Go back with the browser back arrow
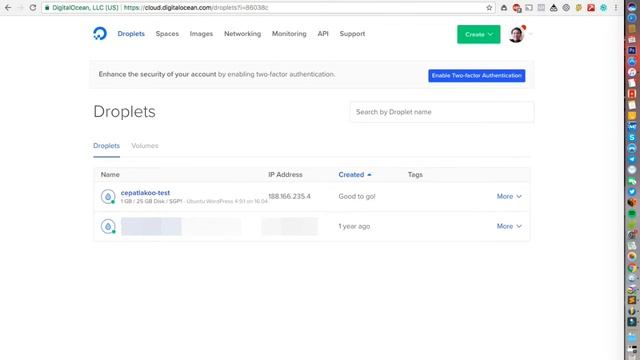The width and height of the screenshot is (640, 360). click(8, 8)
